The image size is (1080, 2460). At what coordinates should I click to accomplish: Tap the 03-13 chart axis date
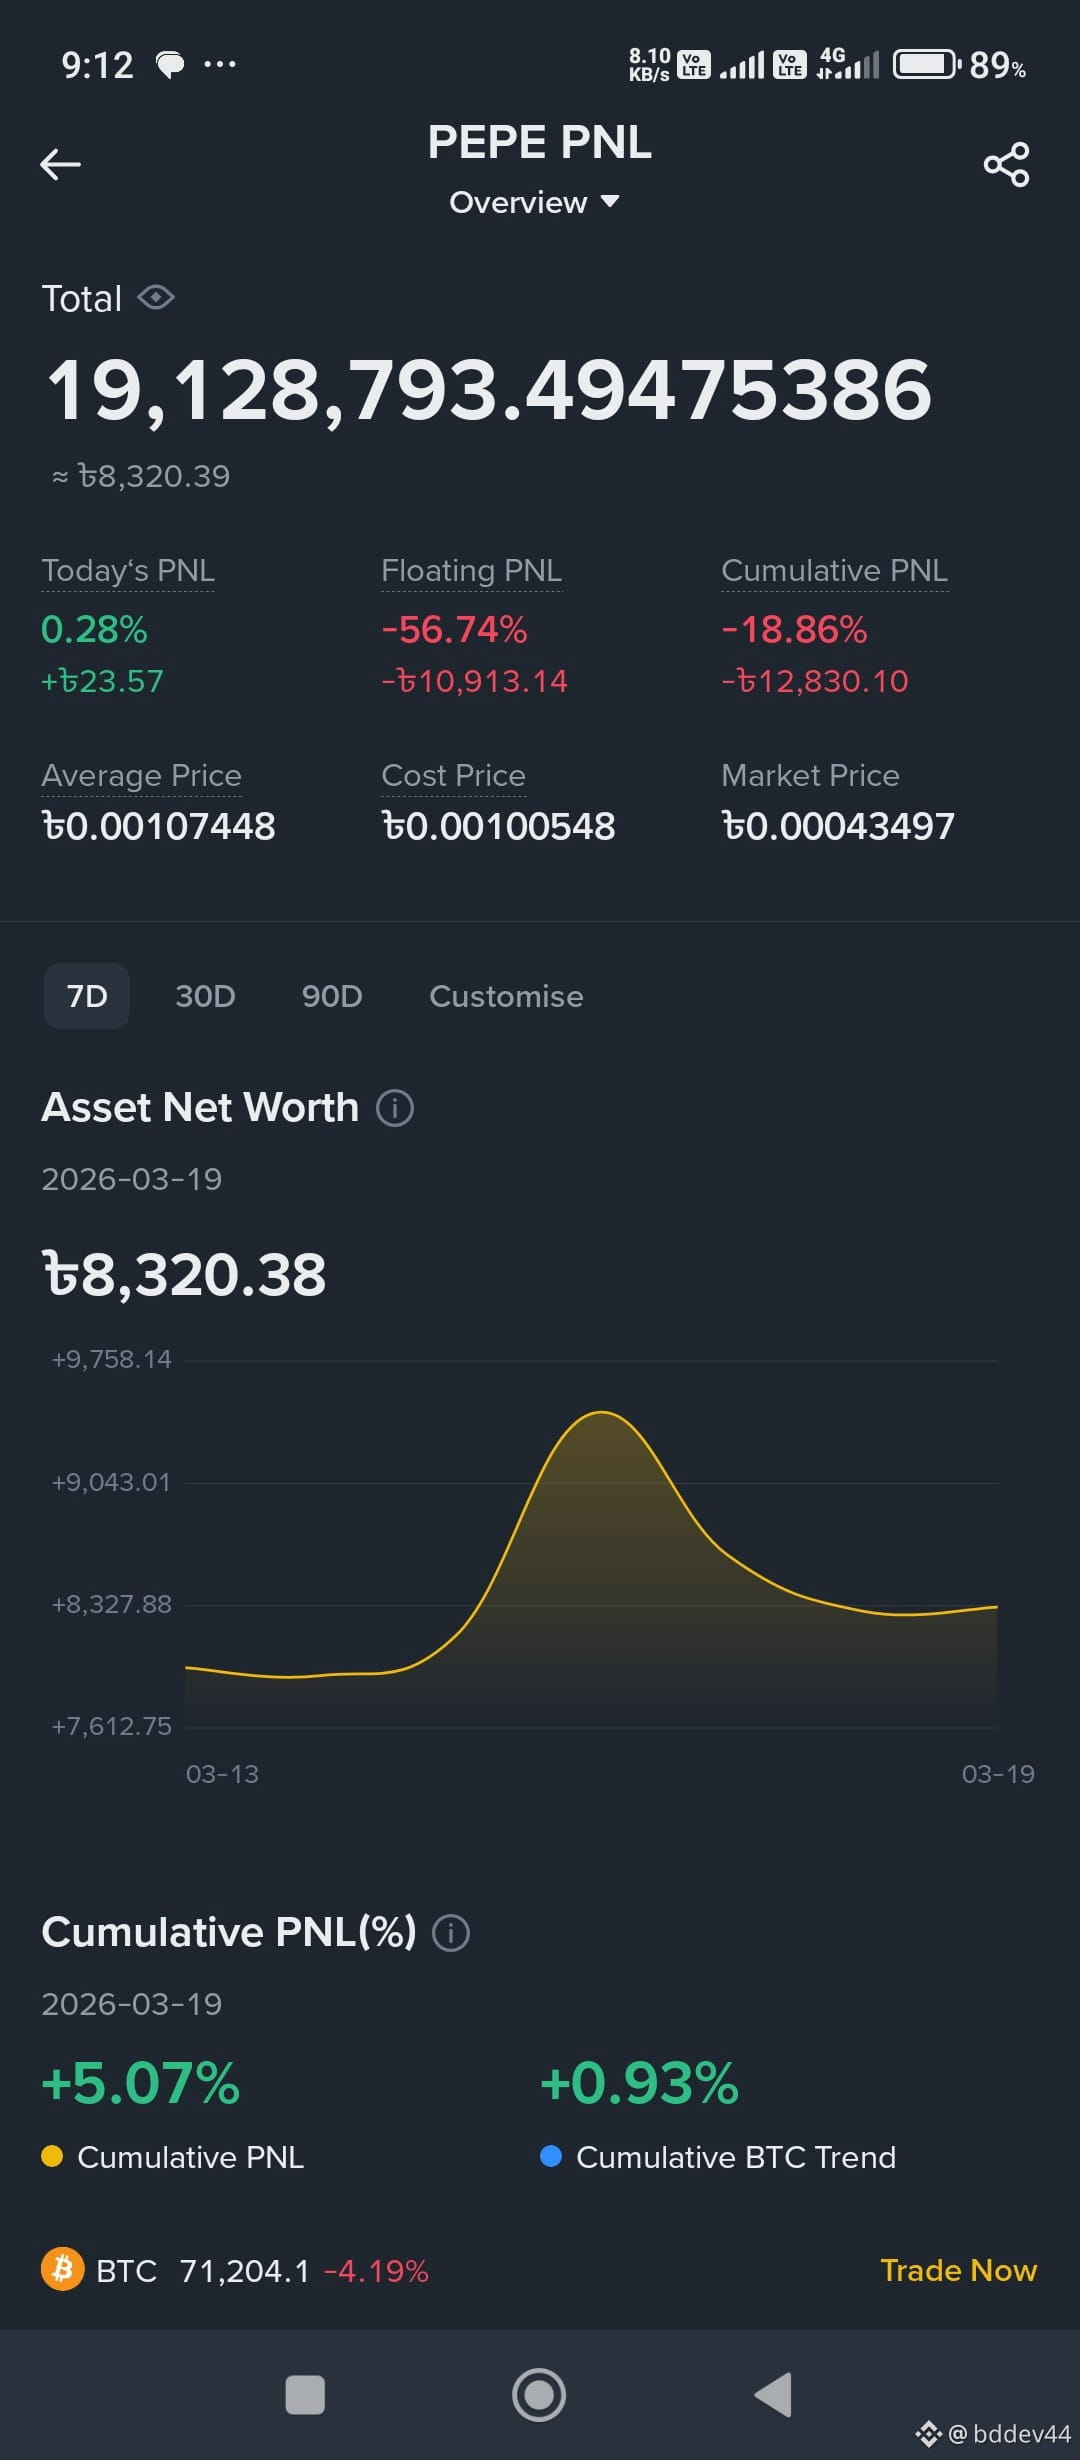[222, 1774]
